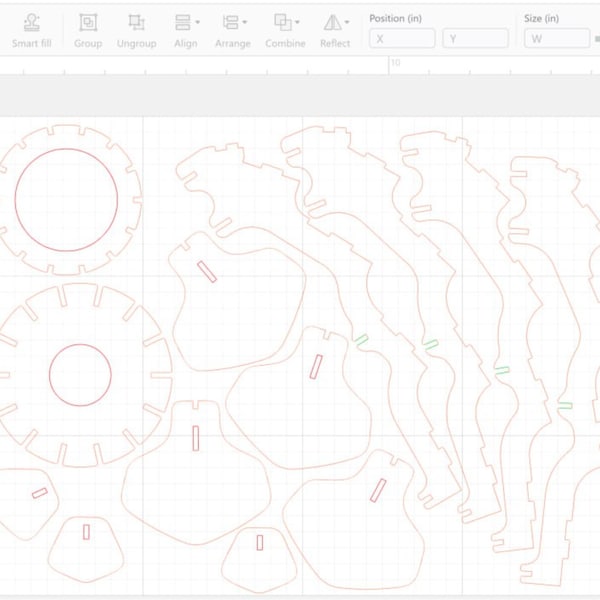This screenshot has width=600, height=600.
Task: Click the Group label
Action: click(x=88, y=44)
